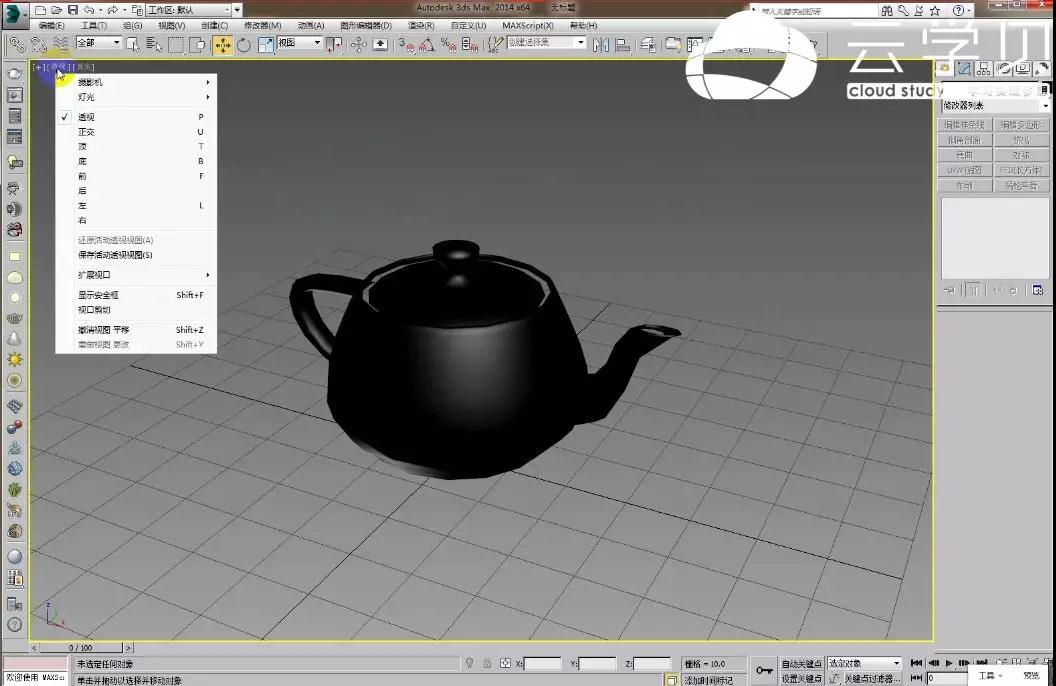Click the Set Keys large key icon
This screenshot has height=686, width=1056.
click(764, 671)
